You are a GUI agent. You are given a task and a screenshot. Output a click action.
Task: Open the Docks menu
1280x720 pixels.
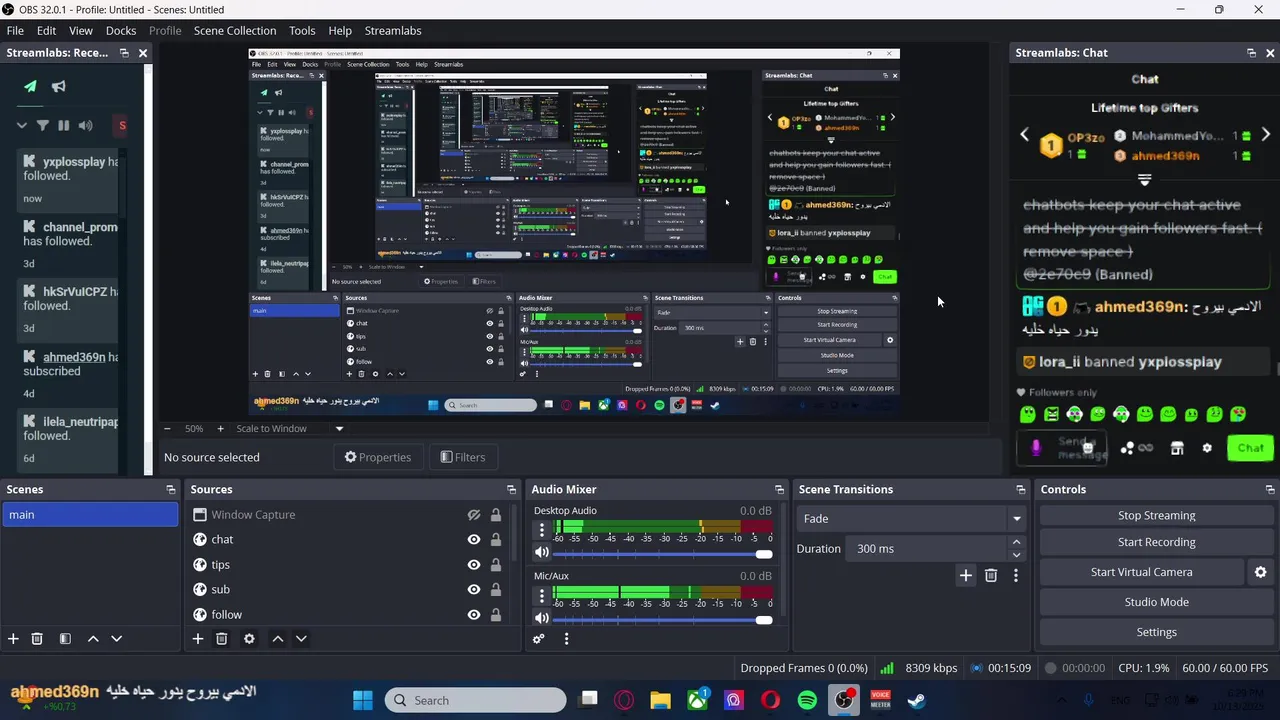(x=120, y=30)
